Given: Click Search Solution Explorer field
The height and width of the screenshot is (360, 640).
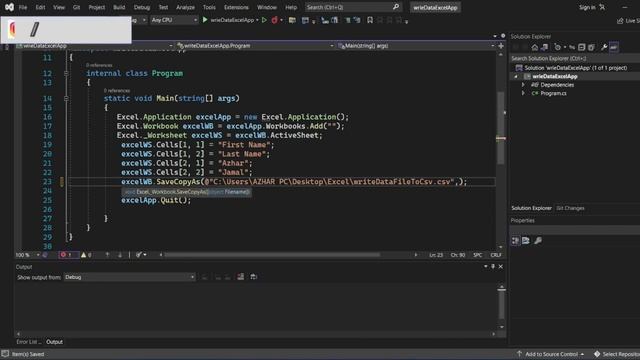Looking at the screenshot, I should click(575, 58).
